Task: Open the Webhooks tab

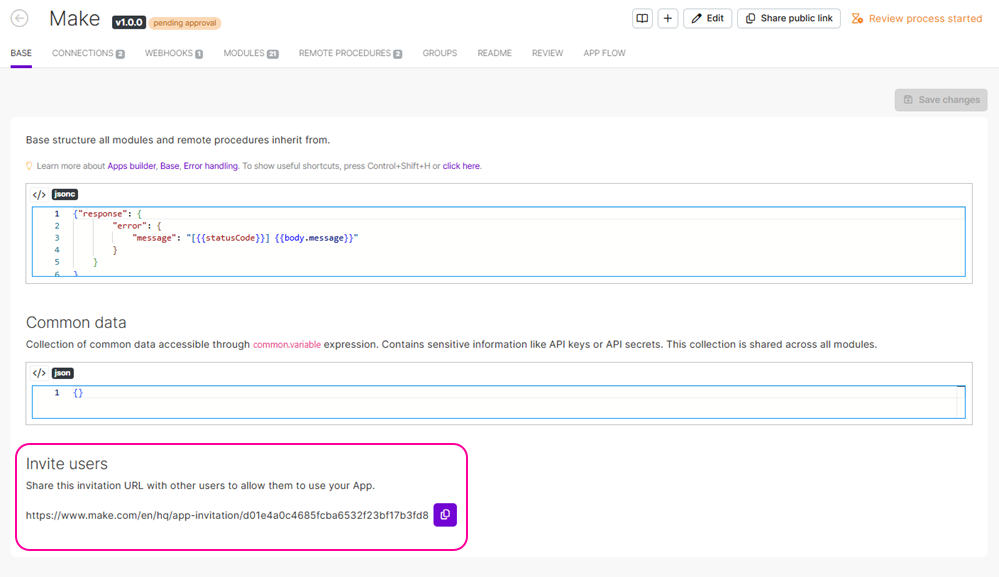Action: [x=173, y=53]
